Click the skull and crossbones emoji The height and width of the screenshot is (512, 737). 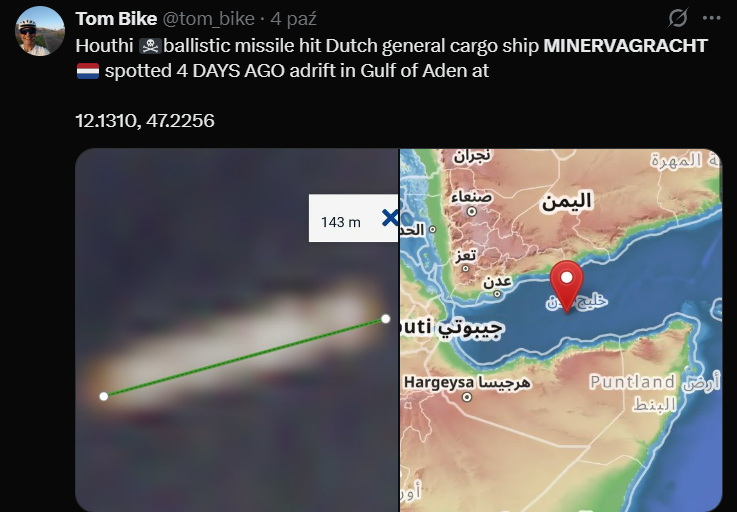coord(150,46)
